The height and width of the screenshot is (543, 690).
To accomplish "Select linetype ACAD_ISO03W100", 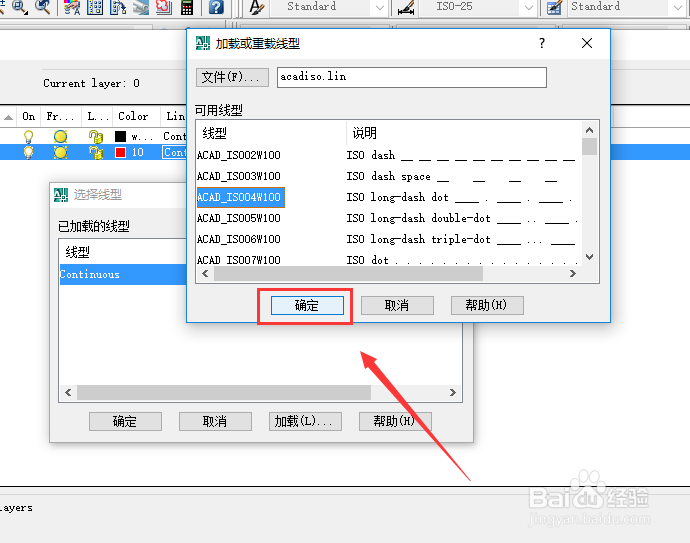I will coord(239,176).
